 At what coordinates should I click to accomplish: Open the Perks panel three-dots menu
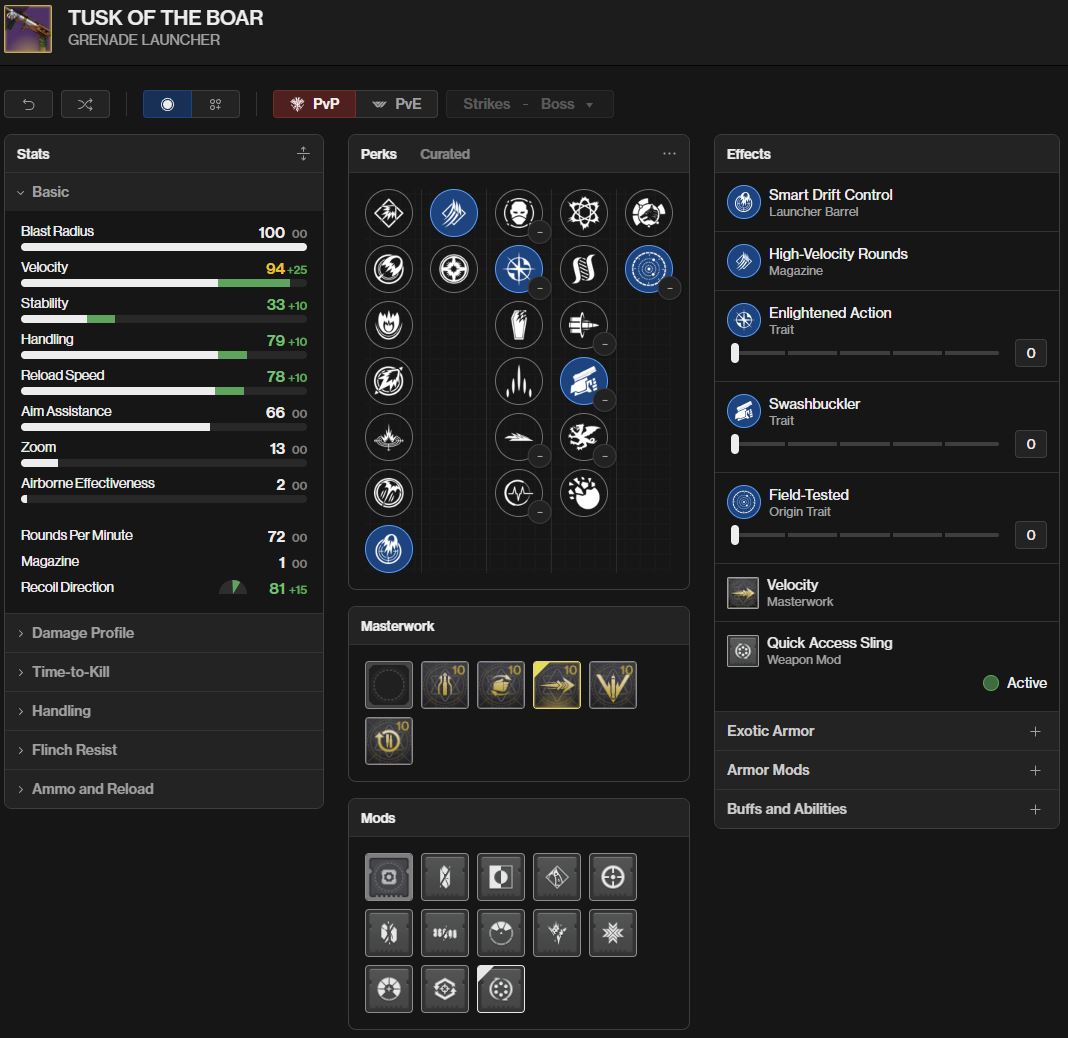[669, 154]
